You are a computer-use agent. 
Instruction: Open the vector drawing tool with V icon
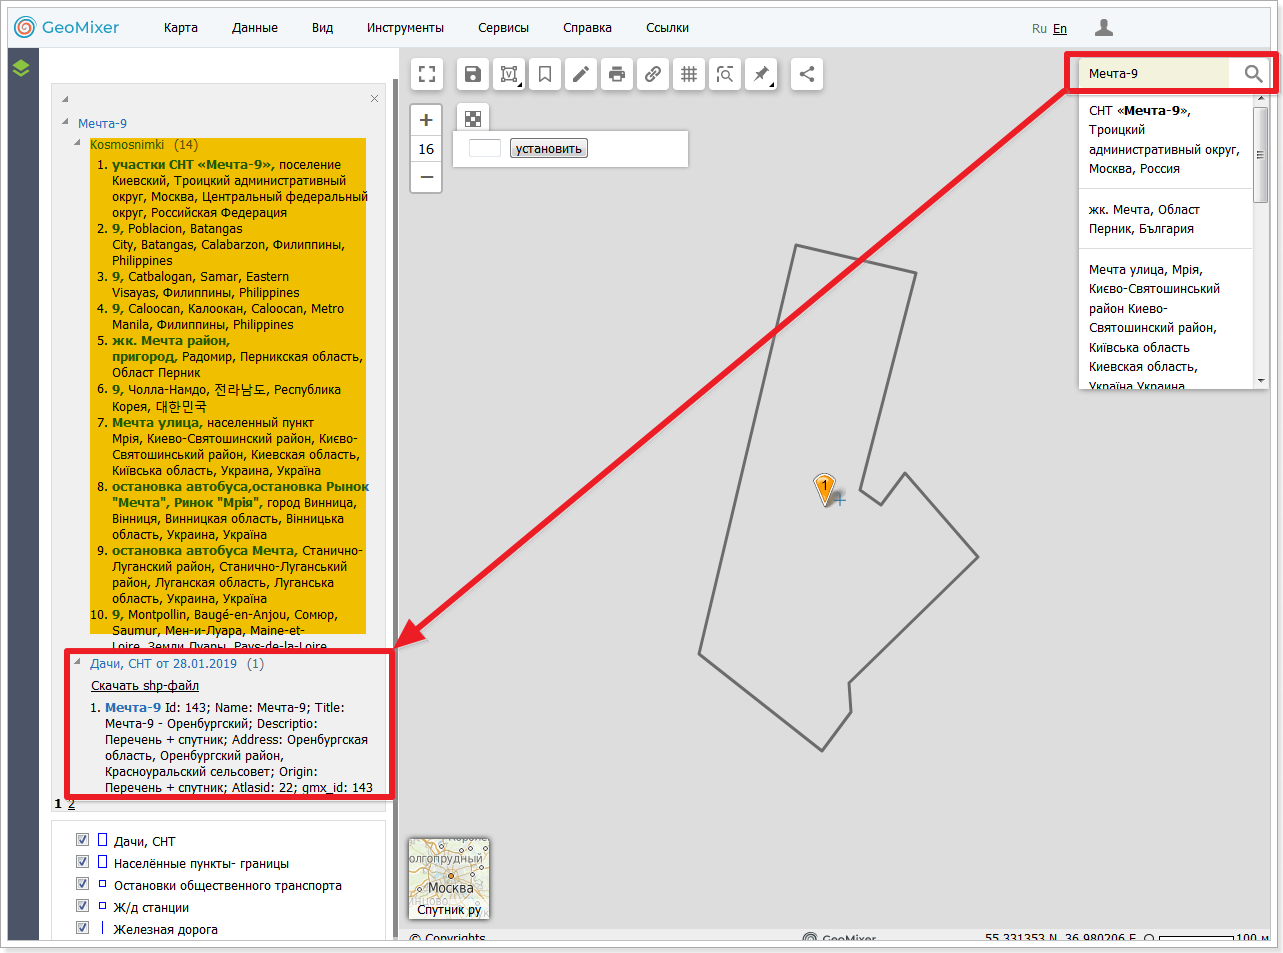point(509,74)
